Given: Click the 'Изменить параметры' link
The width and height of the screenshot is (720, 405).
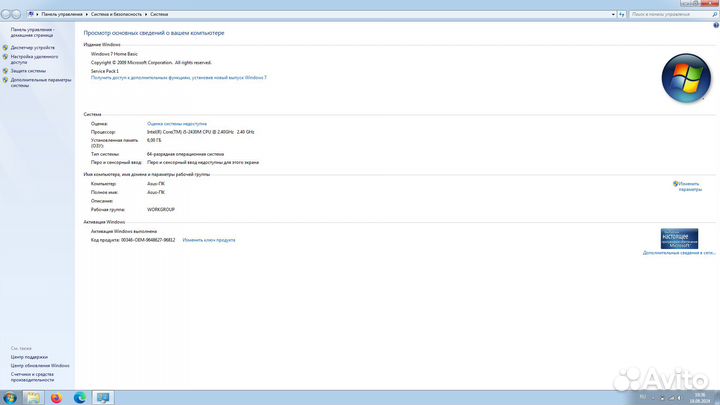Looking at the screenshot, I should (x=690, y=186).
